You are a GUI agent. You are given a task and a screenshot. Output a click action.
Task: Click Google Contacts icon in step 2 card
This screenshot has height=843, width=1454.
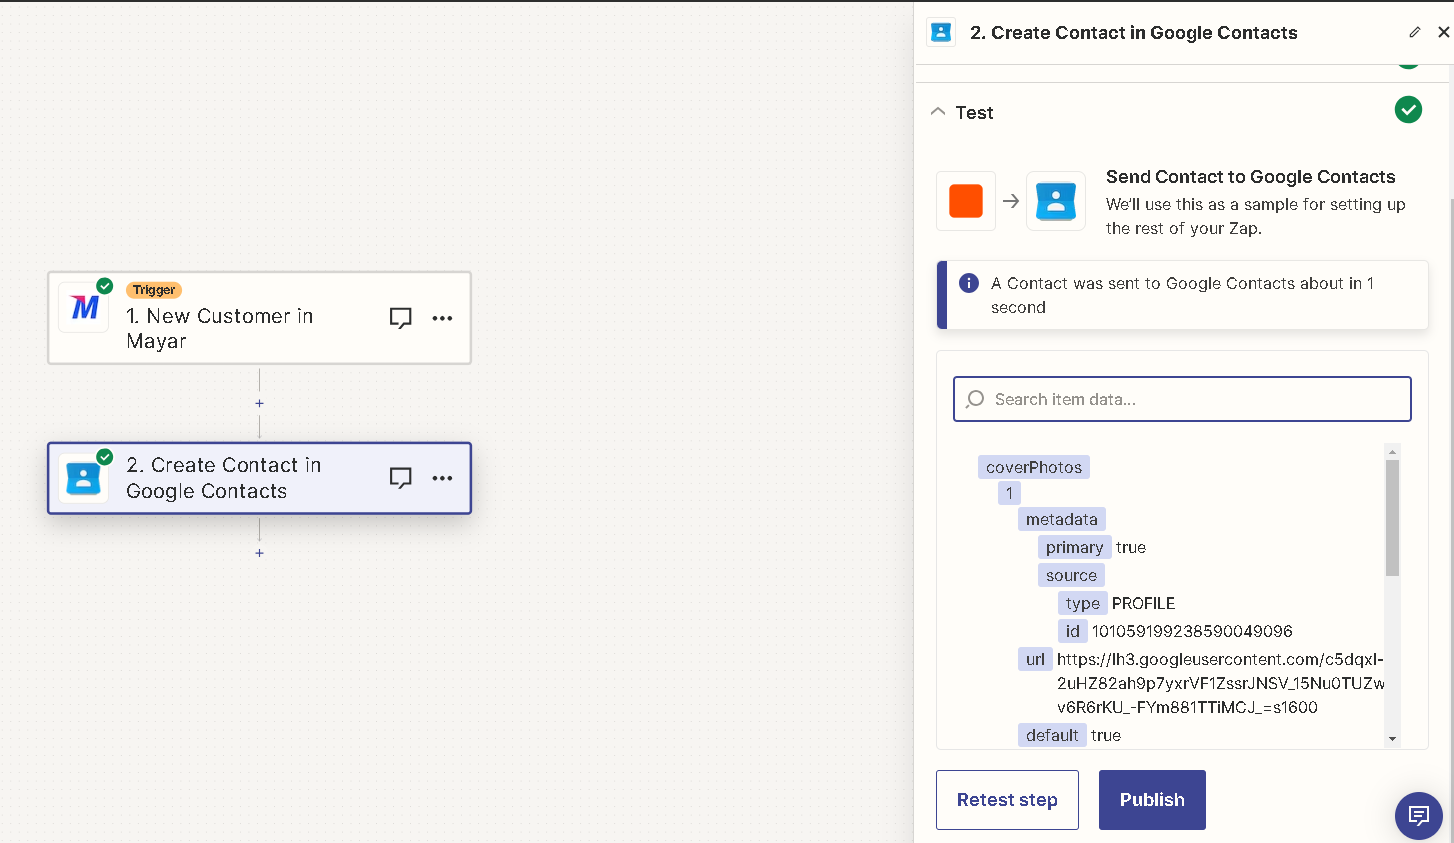[84, 478]
